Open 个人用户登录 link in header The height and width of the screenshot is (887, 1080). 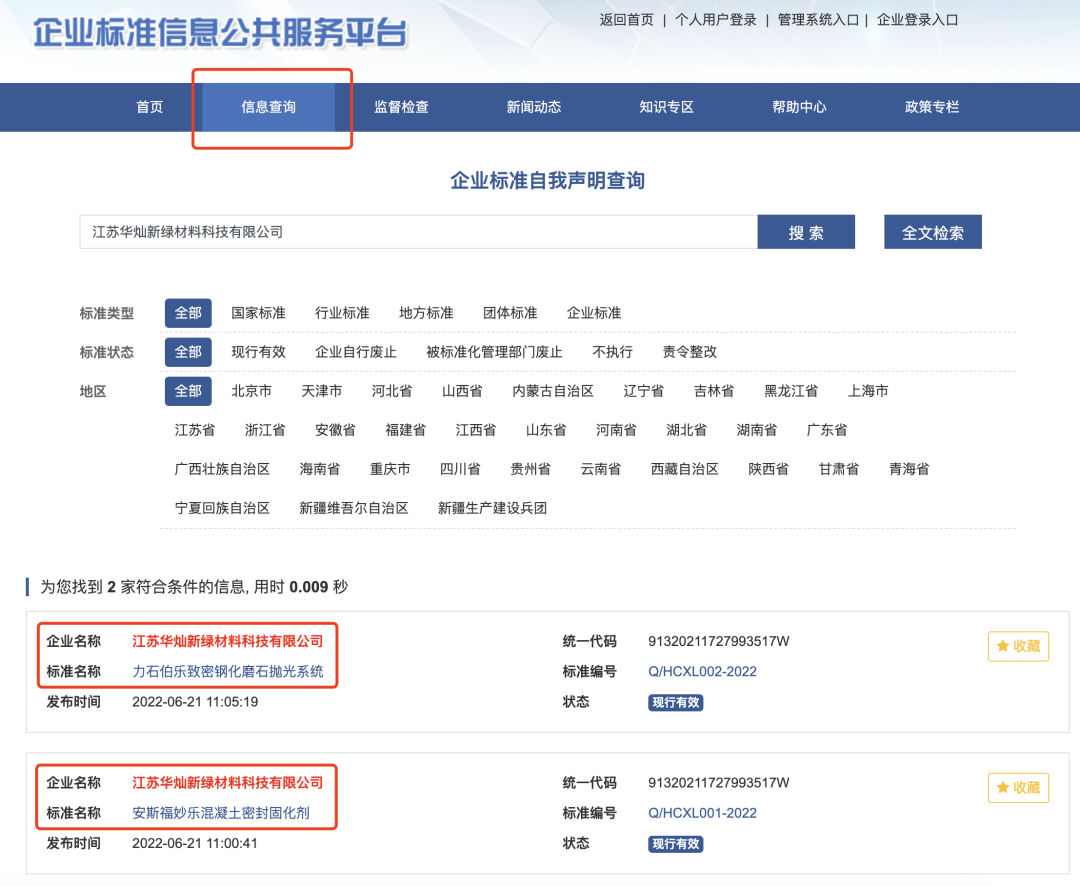coord(715,20)
